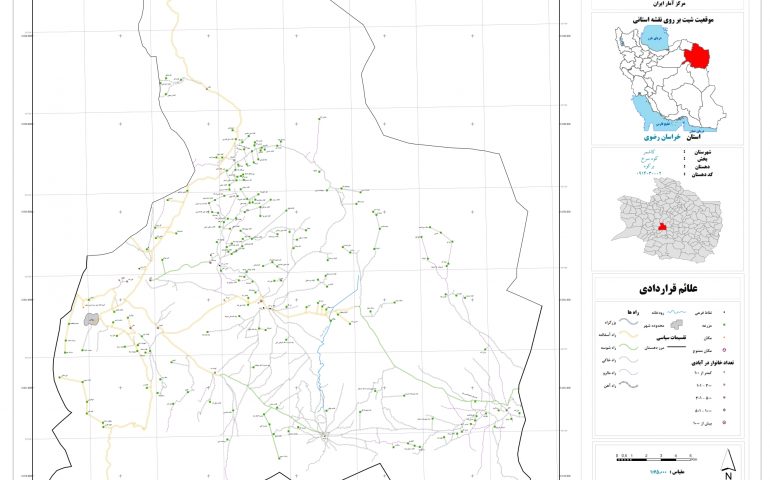Click the north arrow compass symbol

730,464
